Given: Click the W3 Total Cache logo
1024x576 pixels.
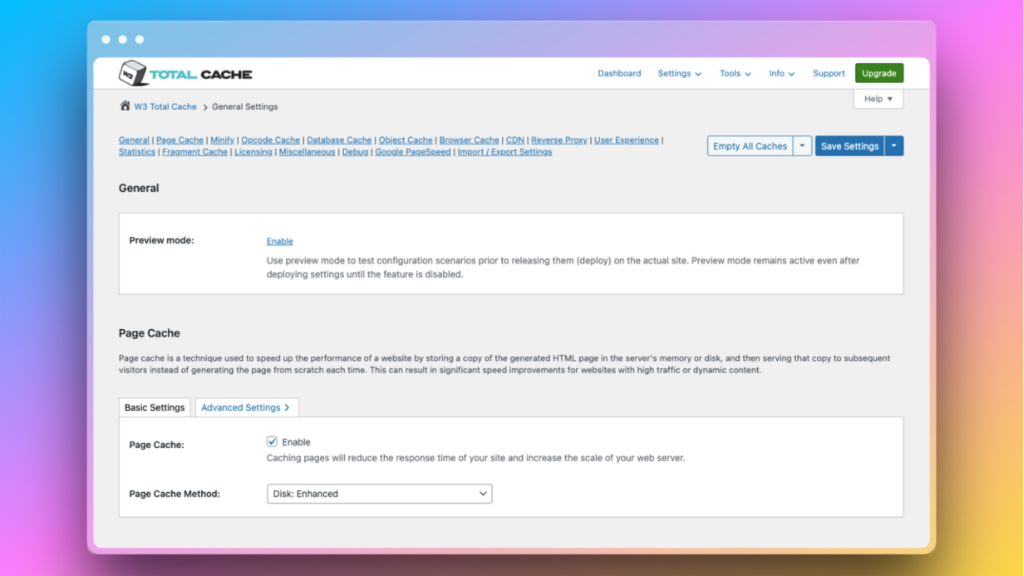Looking at the screenshot, I should [185, 74].
